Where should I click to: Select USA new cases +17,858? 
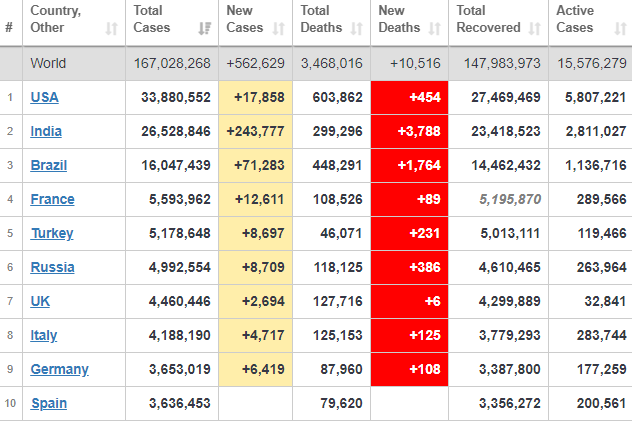tap(259, 97)
